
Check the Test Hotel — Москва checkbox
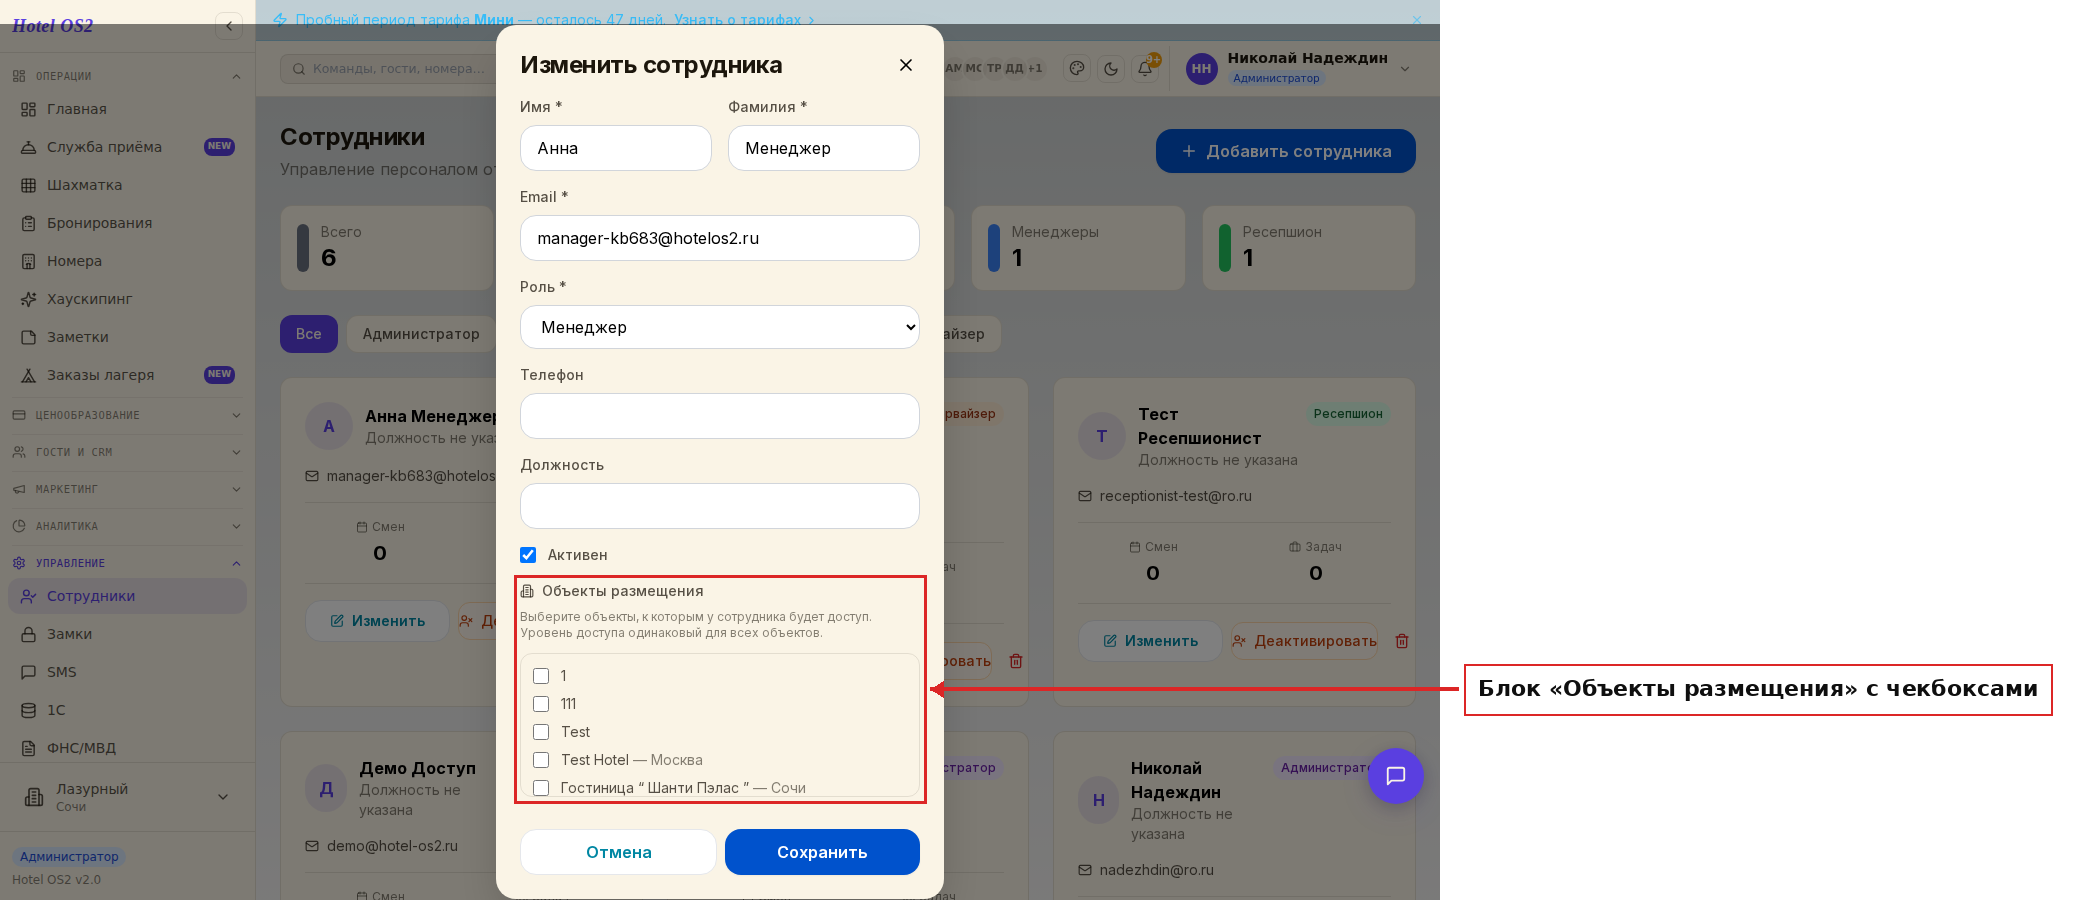pos(541,760)
